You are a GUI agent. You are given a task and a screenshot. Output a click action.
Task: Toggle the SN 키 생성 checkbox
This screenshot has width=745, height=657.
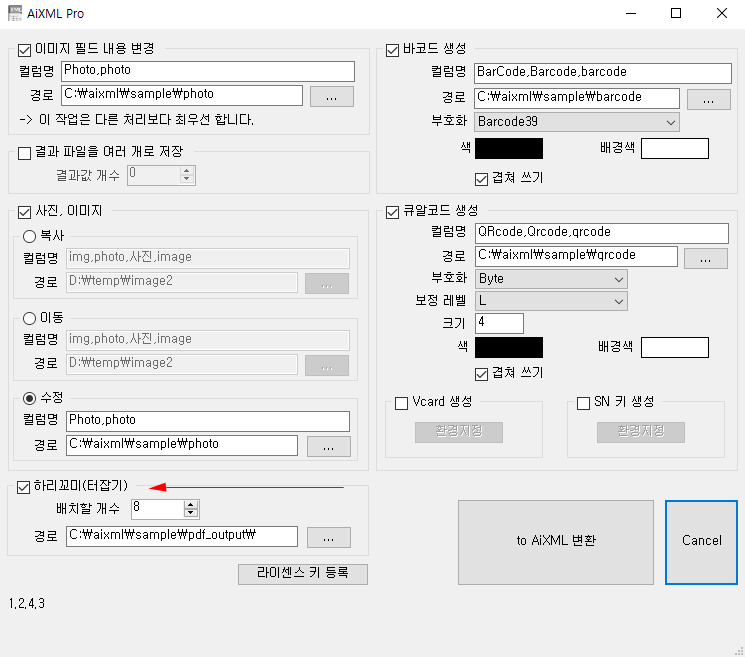click(x=584, y=403)
